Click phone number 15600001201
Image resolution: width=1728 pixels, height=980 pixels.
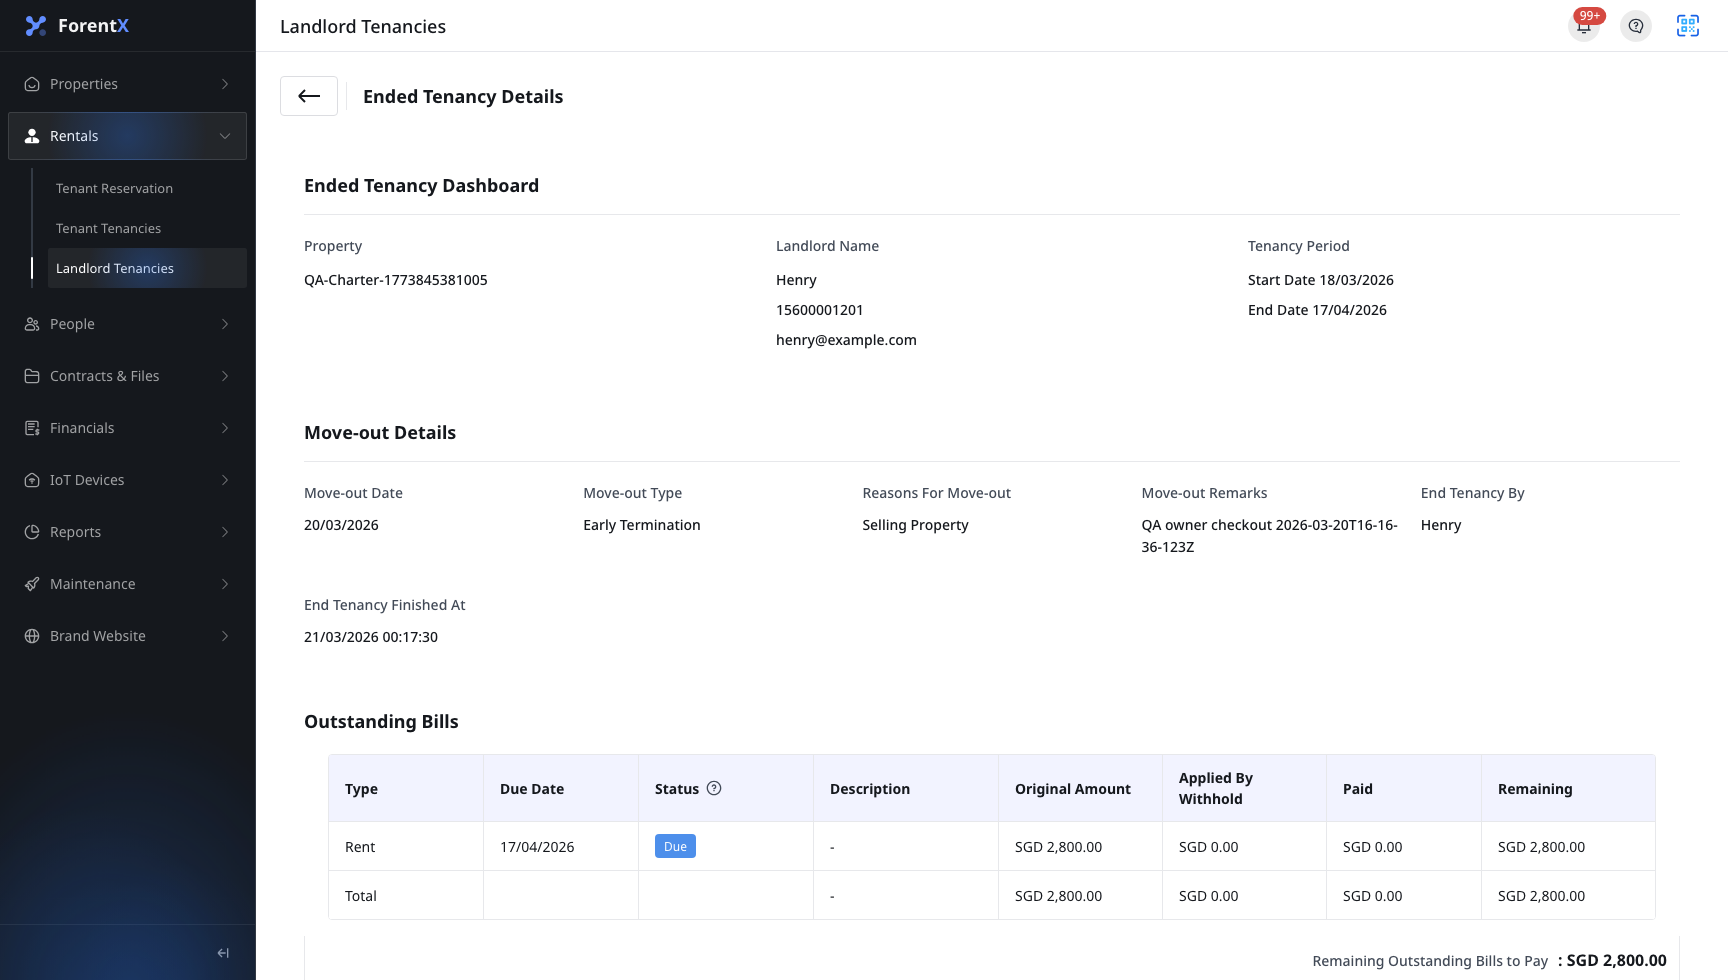click(x=820, y=310)
